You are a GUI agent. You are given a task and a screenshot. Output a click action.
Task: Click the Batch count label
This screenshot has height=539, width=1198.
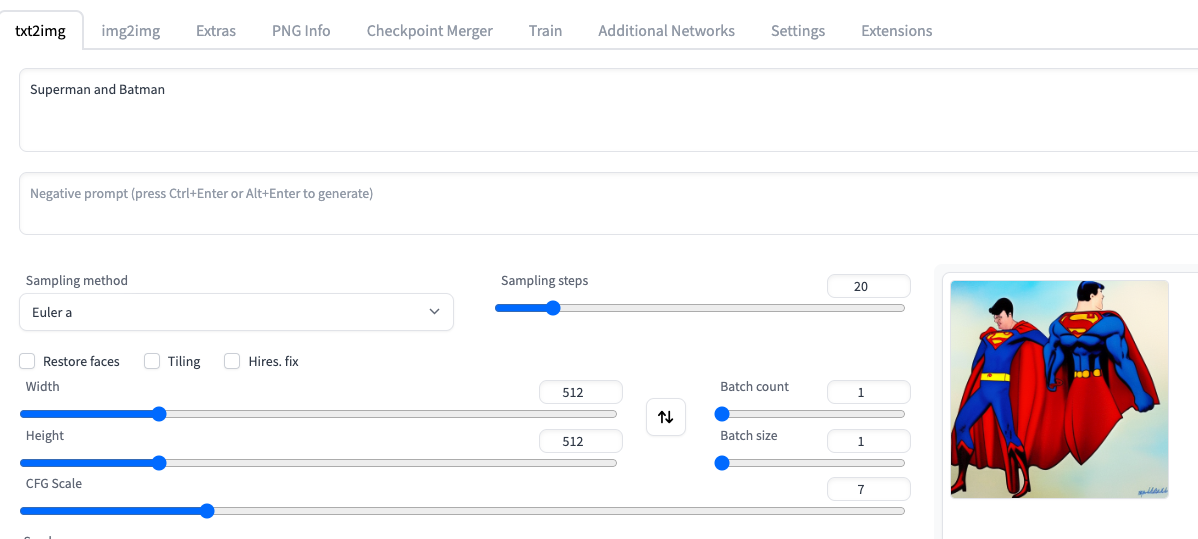point(754,387)
